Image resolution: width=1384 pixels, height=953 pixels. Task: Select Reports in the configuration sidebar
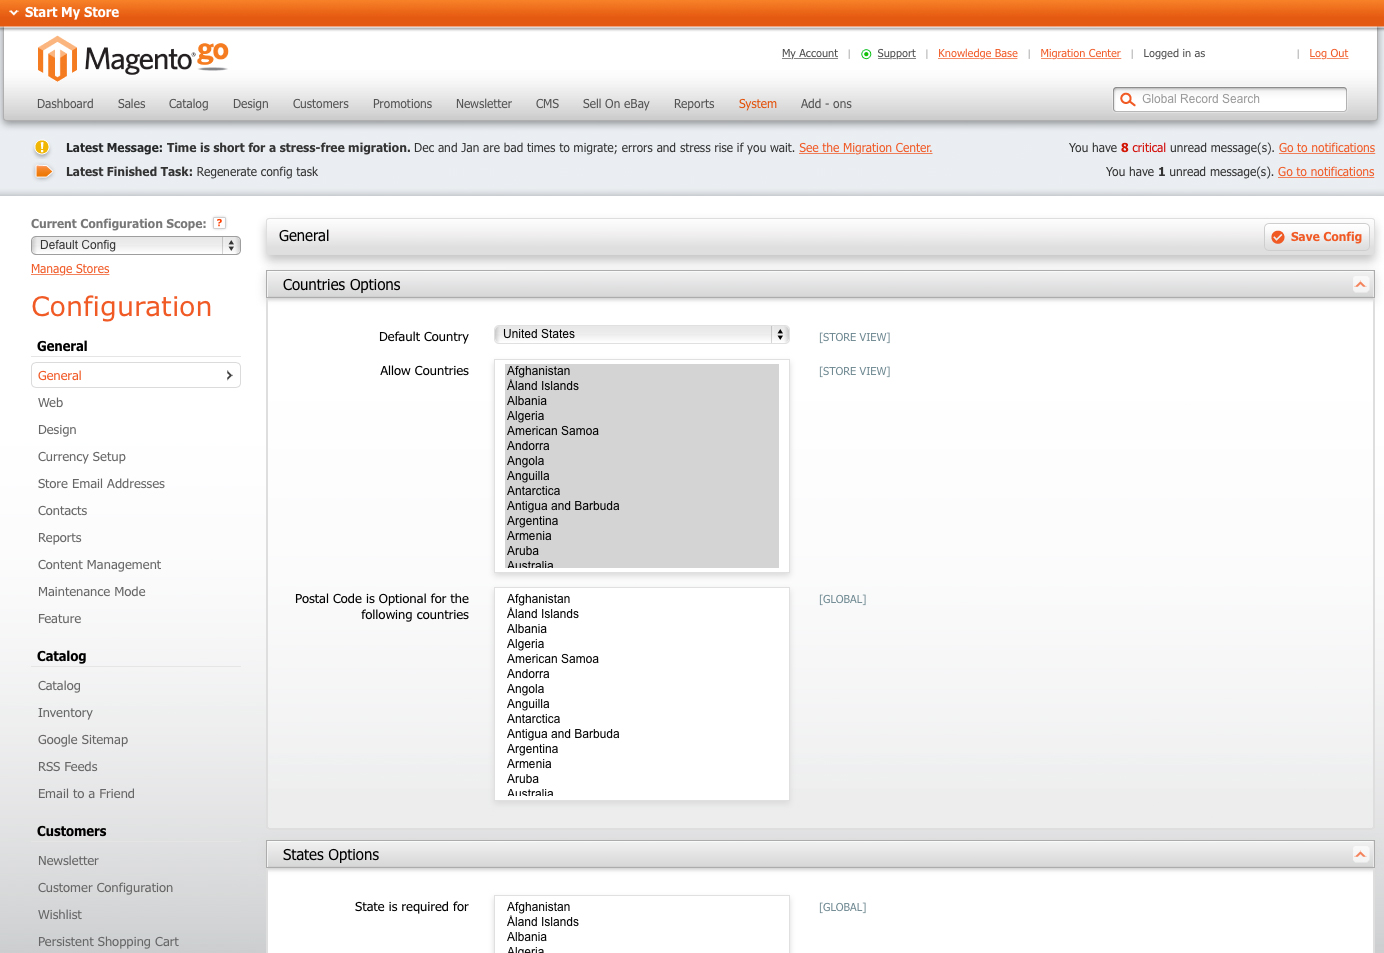point(60,538)
